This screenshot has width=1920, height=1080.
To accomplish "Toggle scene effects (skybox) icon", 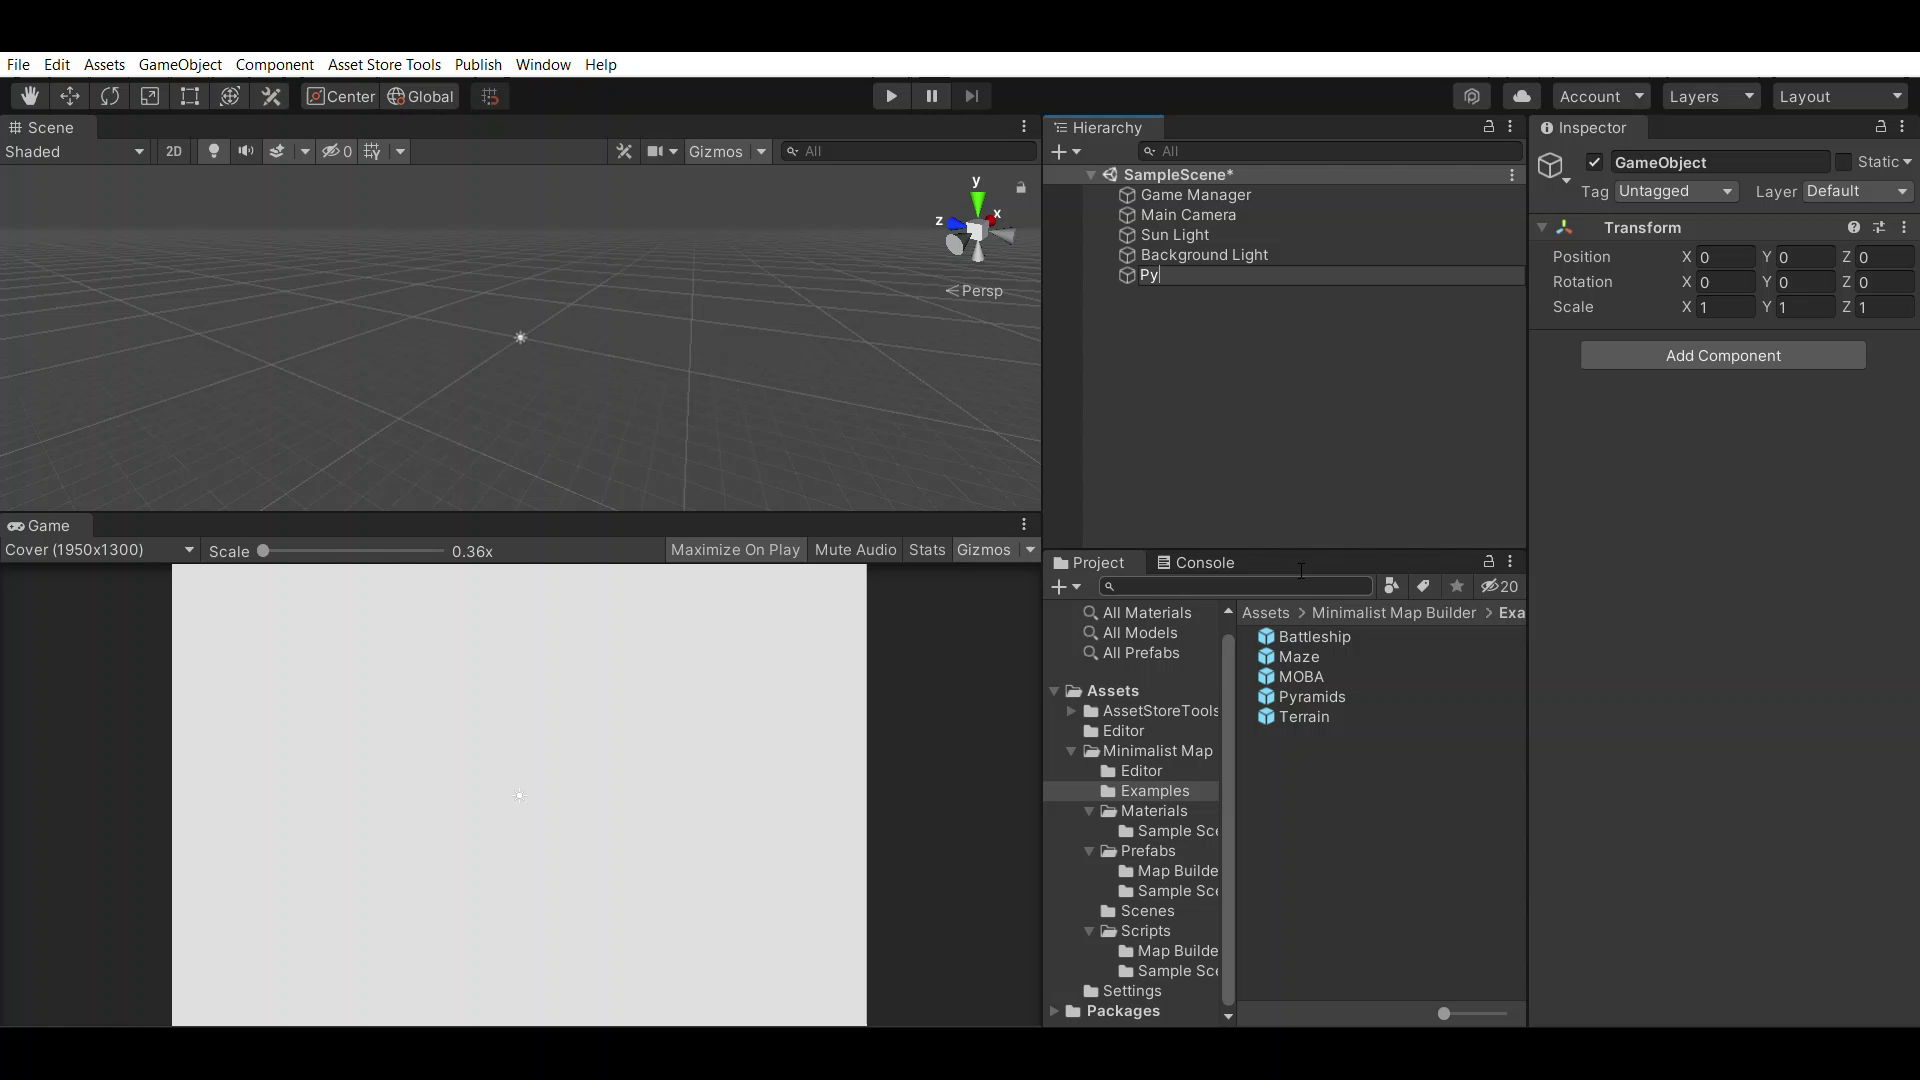I will pyautogui.click(x=278, y=151).
